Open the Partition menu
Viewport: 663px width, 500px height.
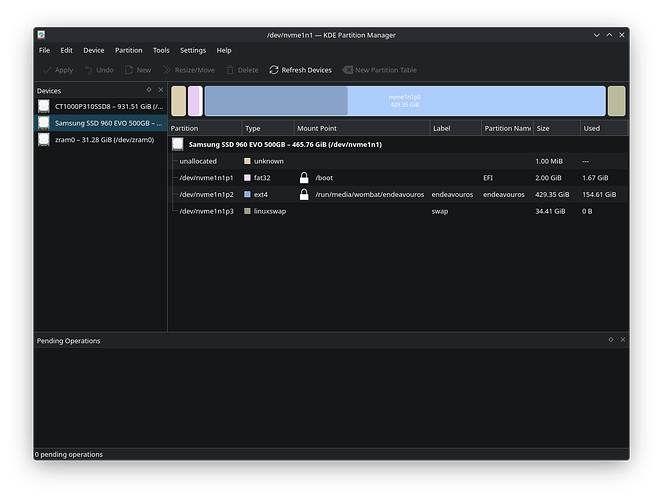pyautogui.click(x=128, y=50)
